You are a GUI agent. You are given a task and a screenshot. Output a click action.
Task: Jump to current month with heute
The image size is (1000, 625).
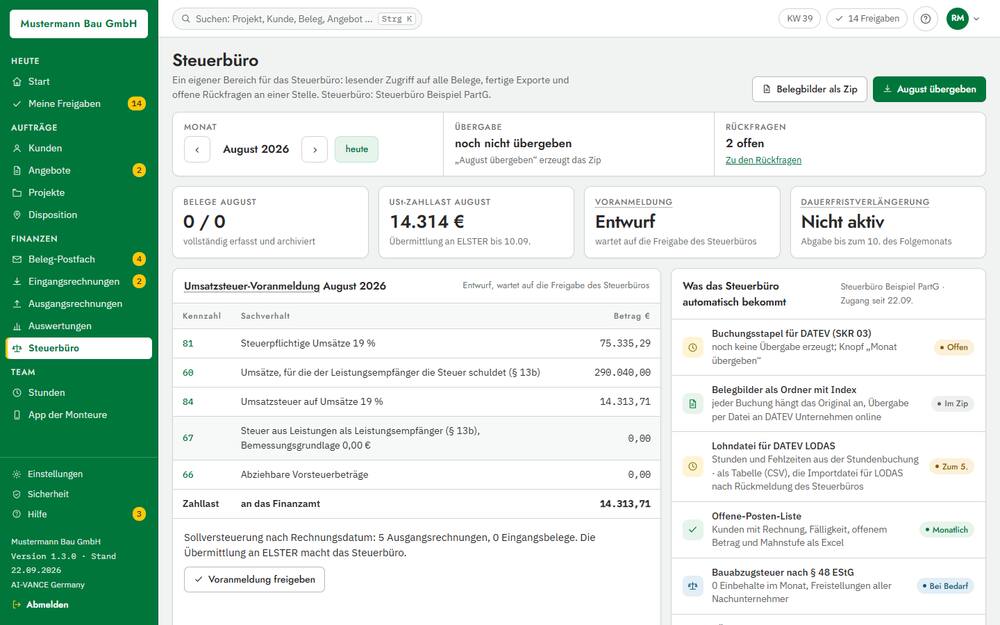pyautogui.click(x=357, y=149)
